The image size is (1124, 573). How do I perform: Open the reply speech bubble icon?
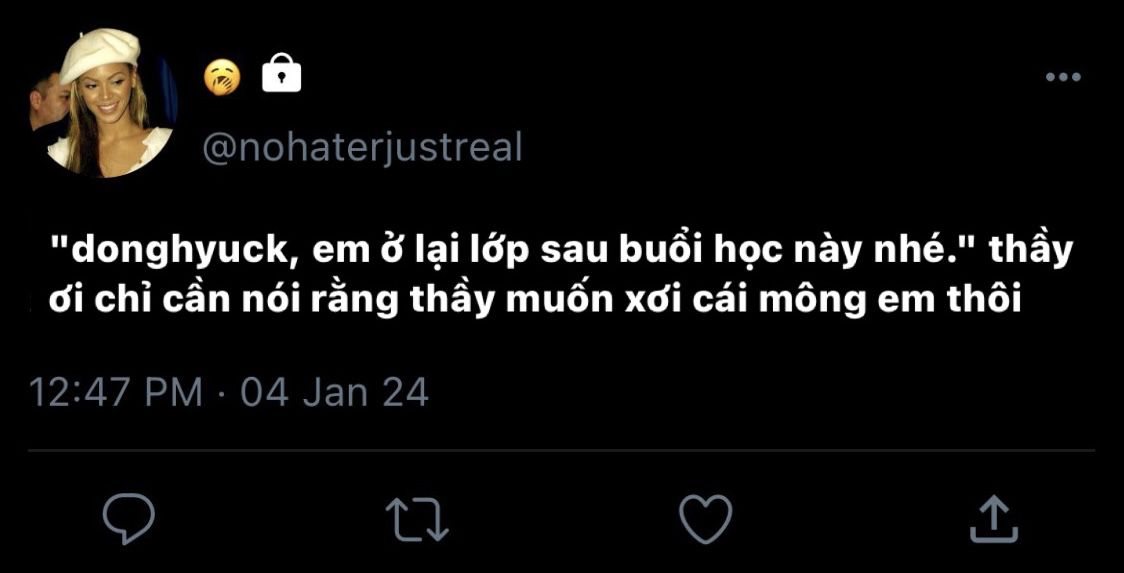coord(128,520)
